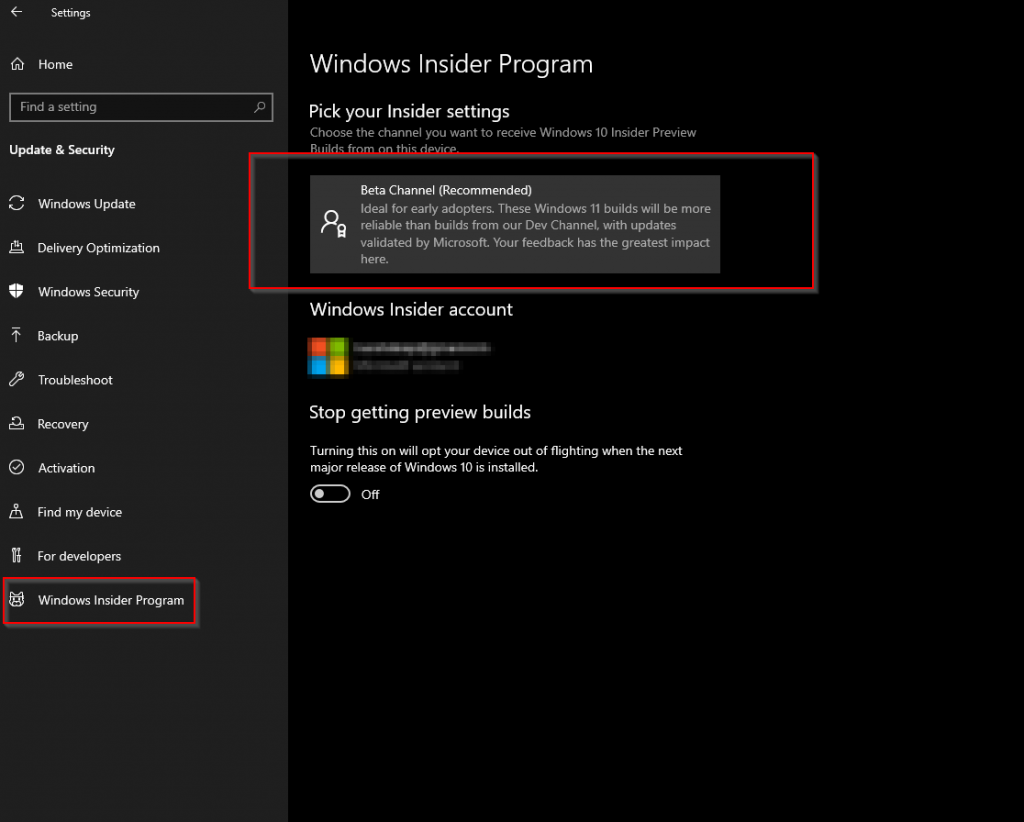Toggle Stop getting preview builds switch
The image size is (1024, 822).
click(x=330, y=494)
